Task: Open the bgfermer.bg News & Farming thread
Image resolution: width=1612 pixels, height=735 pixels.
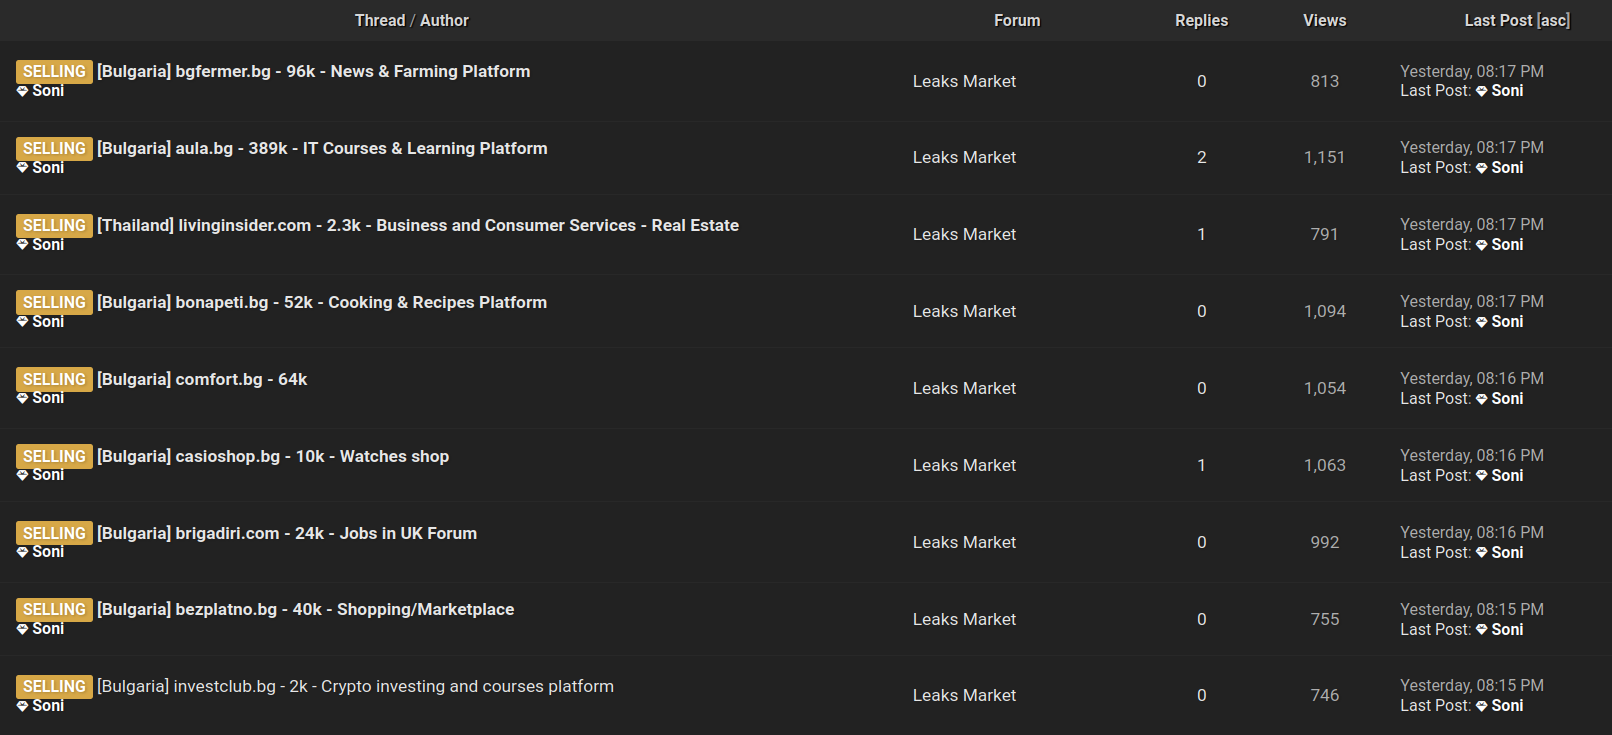Action: pos(313,71)
